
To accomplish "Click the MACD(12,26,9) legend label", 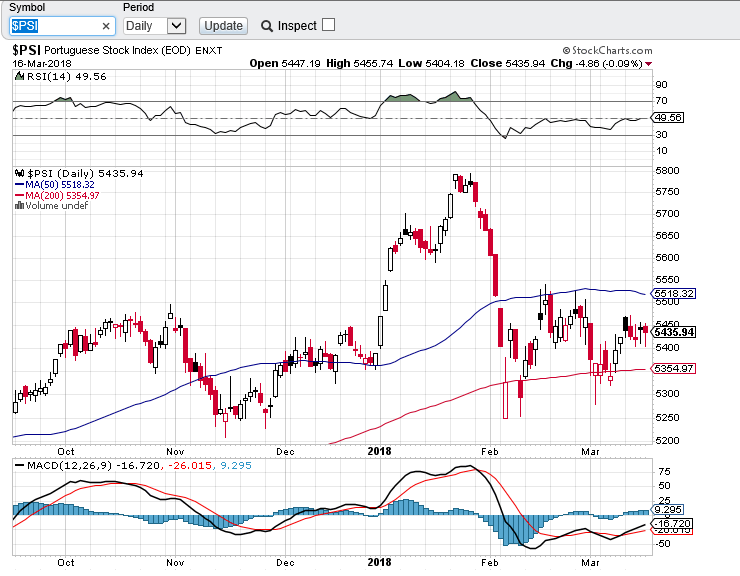I will pos(69,466).
